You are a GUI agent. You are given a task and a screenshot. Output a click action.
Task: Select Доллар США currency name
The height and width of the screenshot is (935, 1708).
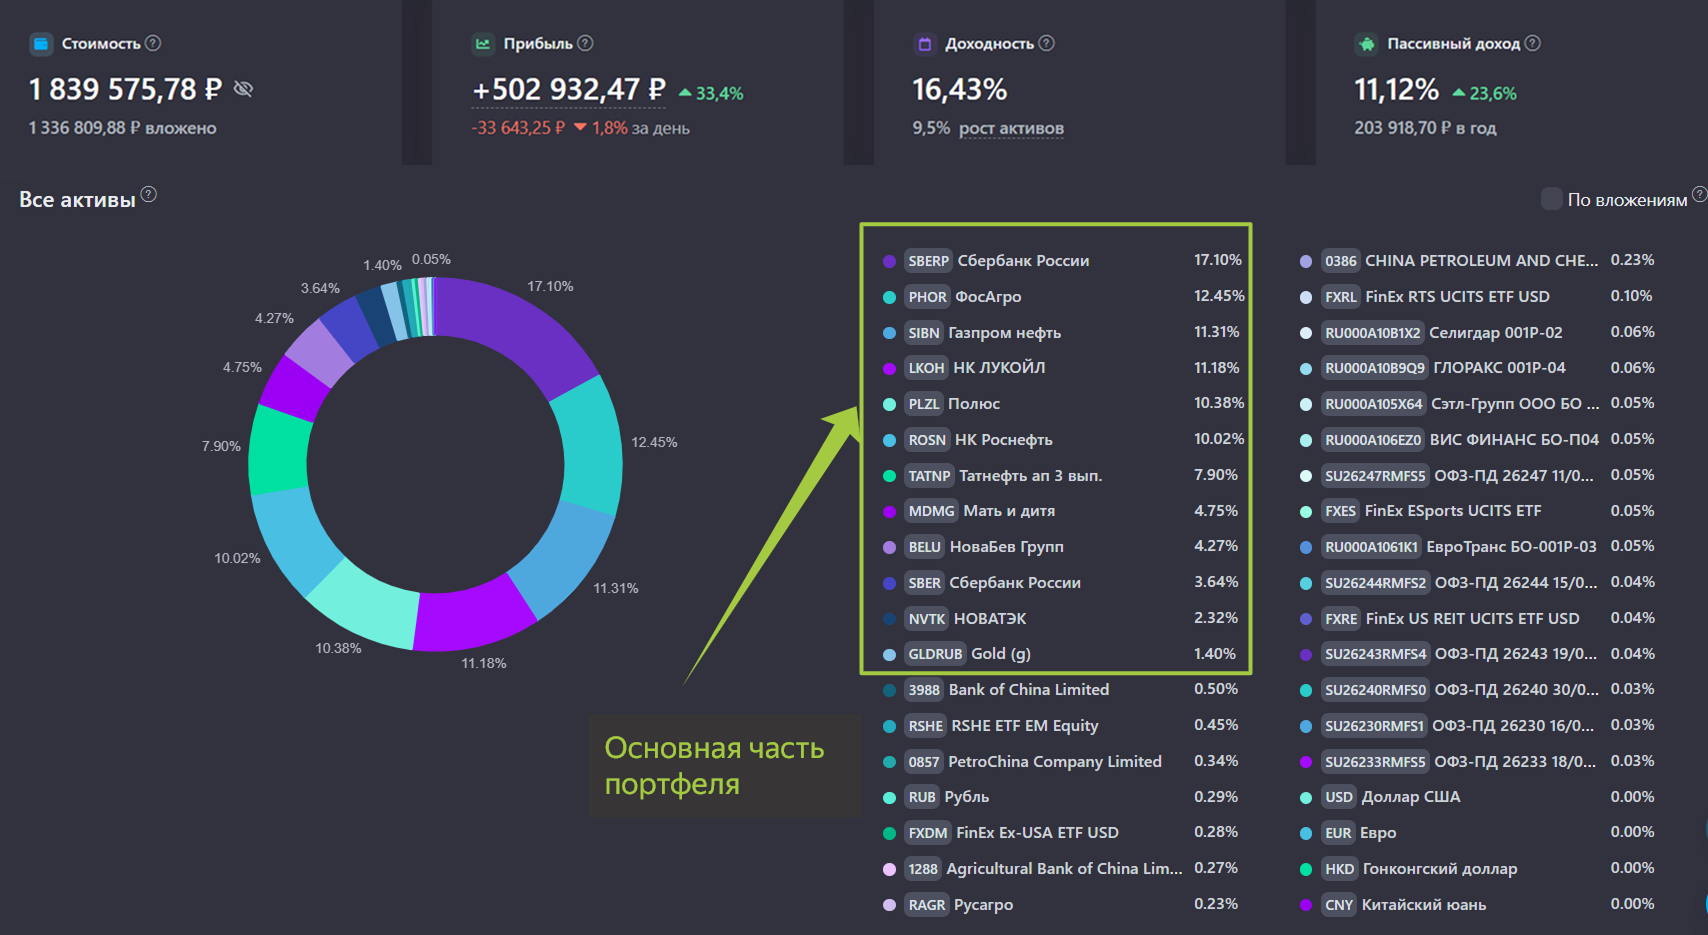tap(1411, 797)
